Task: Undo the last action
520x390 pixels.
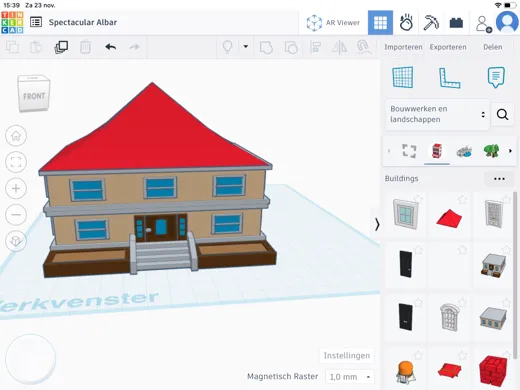Action: (110, 47)
